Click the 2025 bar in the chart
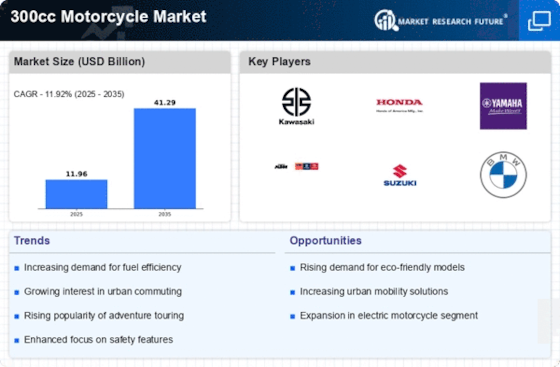Screen dimensions: 560x367 [76, 194]
